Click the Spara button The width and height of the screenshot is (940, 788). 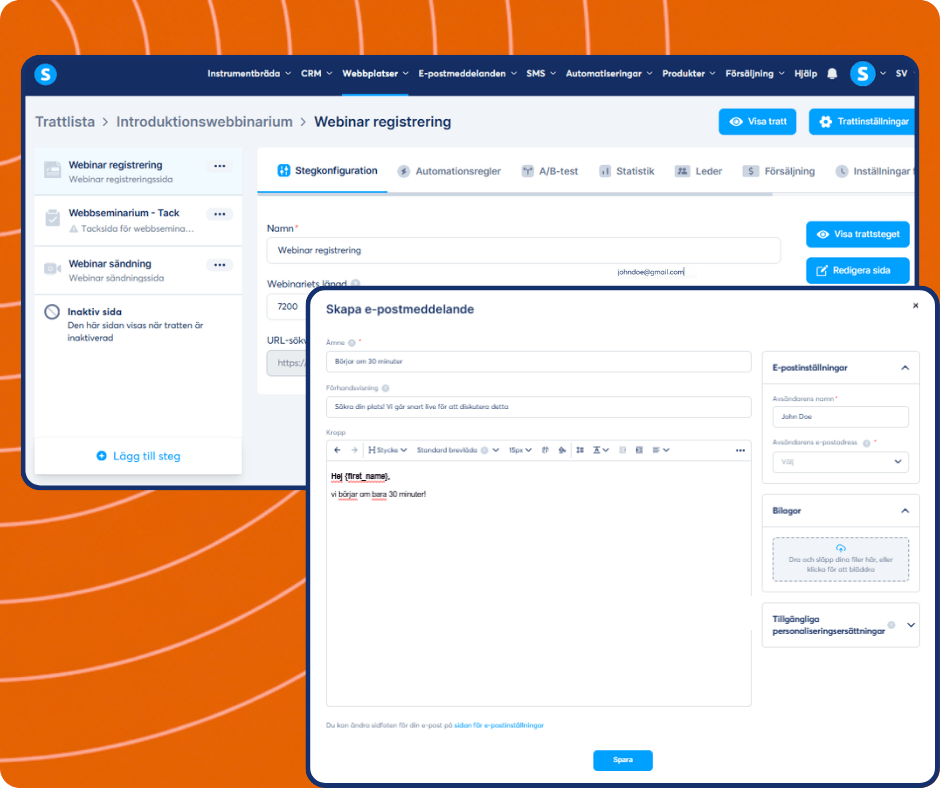point(623,760)
